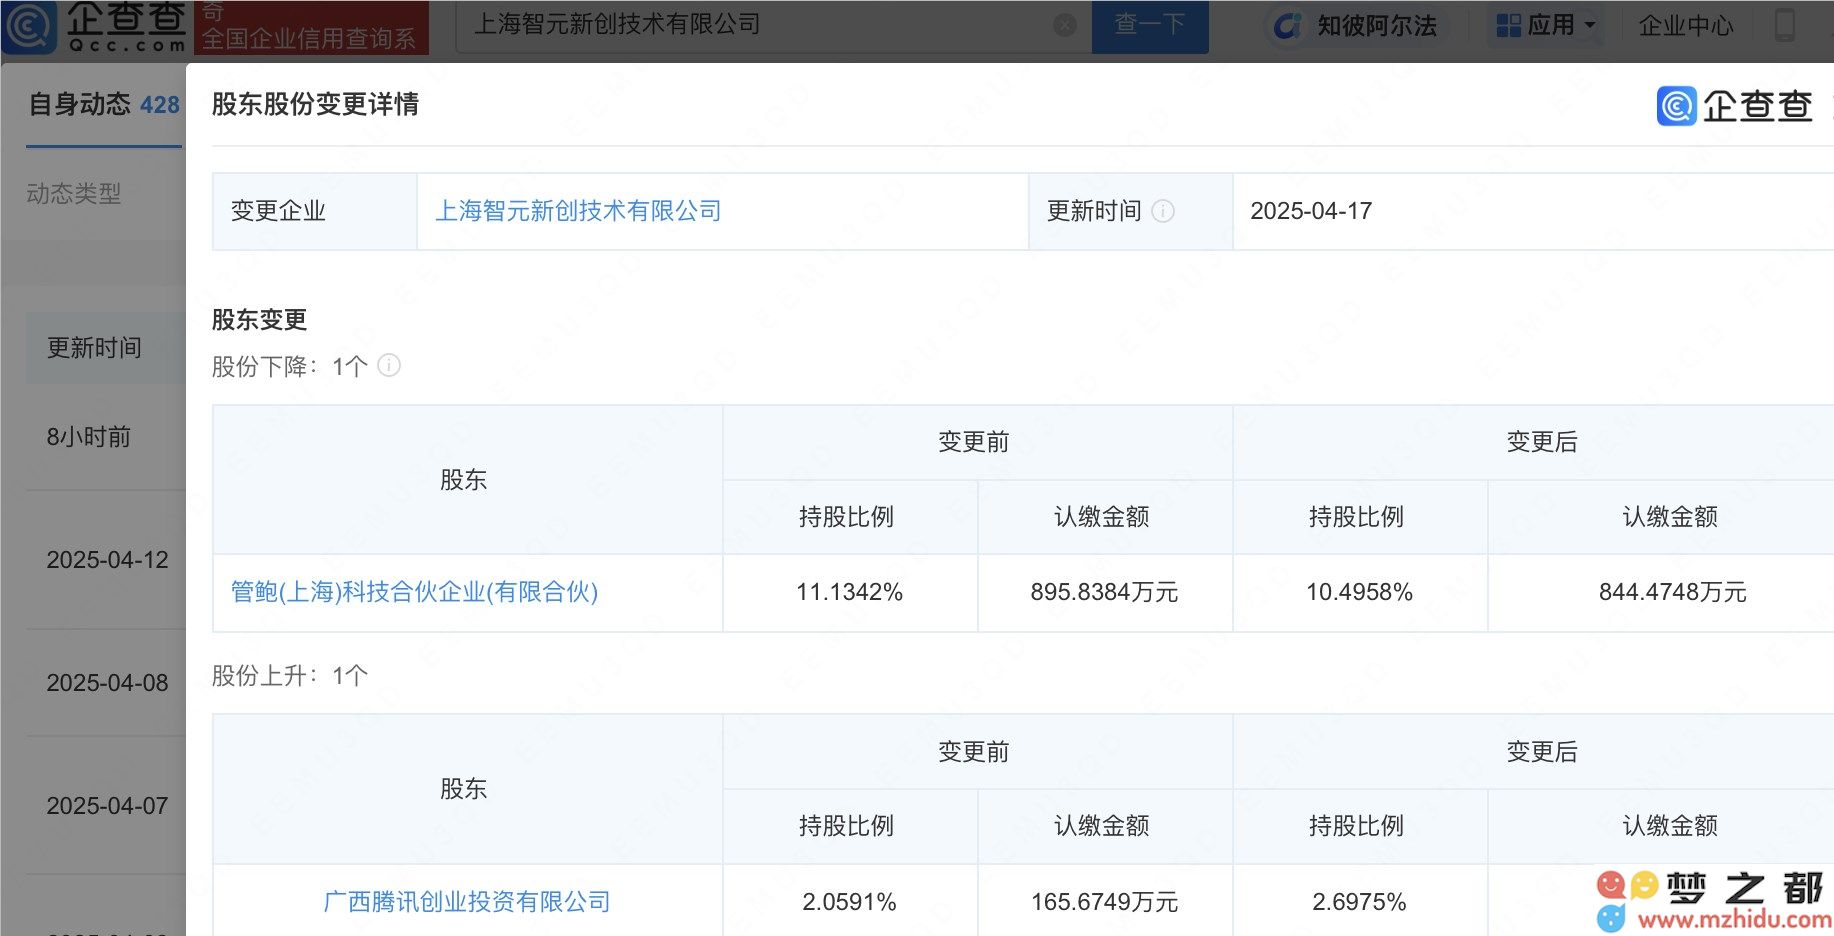1834x936 pixels.
Task: Click the 10.4958% holding ratio cell
Action: (1360, 592)
